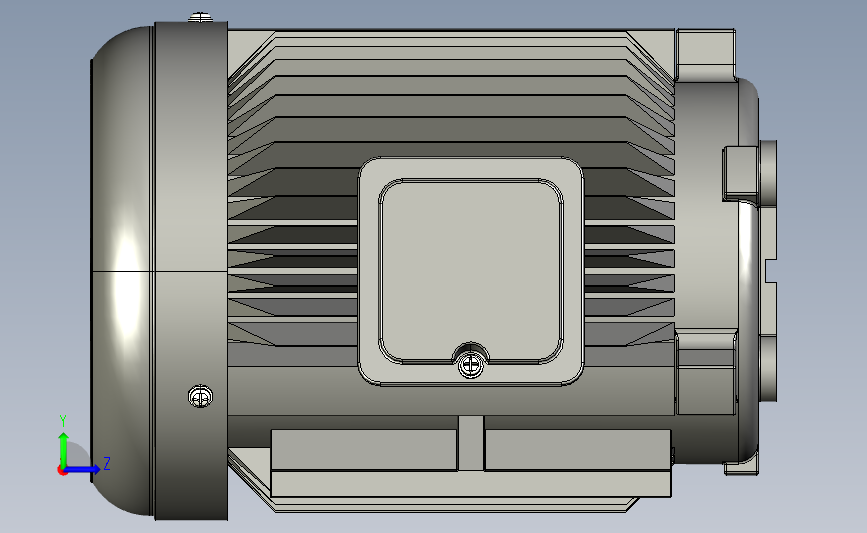Select the vertical rib on the mounting foot
Image resolution: width=867 pixels, height=533 pixels.
click(471, 443)
